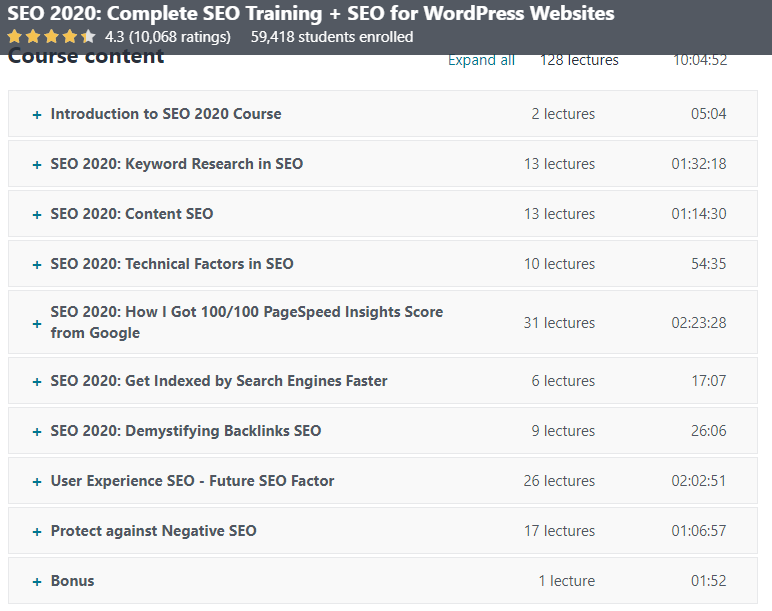Expand Get Indexed by Search Engines plus icon

click(37, 382)
